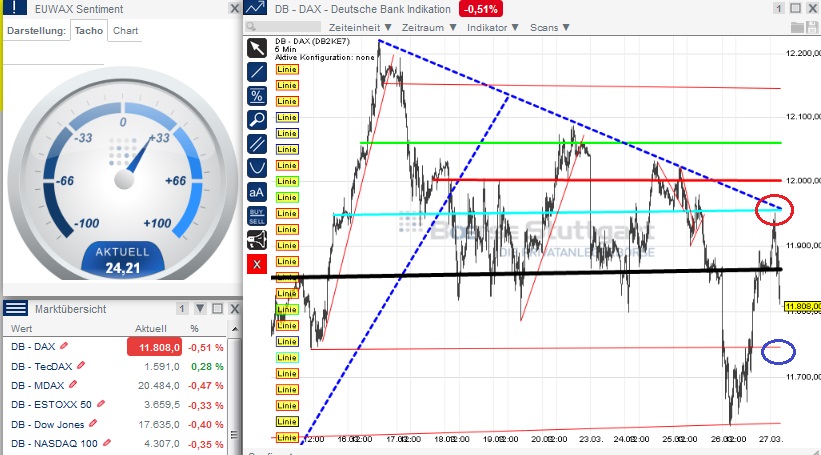Select the arrow pointer tool

(257, 48)
